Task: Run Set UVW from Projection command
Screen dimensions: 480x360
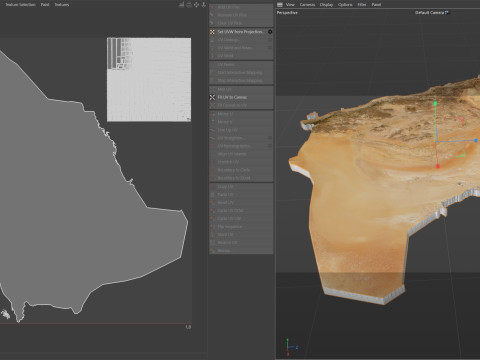Action: 241,32
